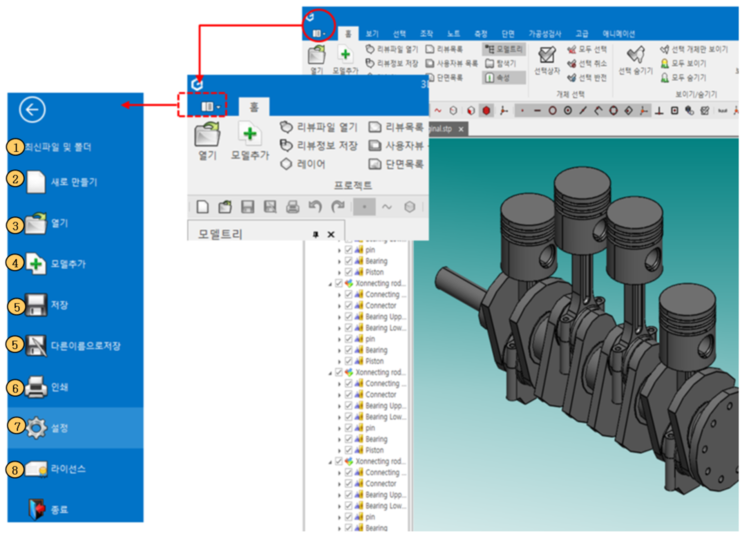Click the 선택상자 selection box icon
Image resolution: width=740 pixels, height=534 pixels.
tap(547, 55)
